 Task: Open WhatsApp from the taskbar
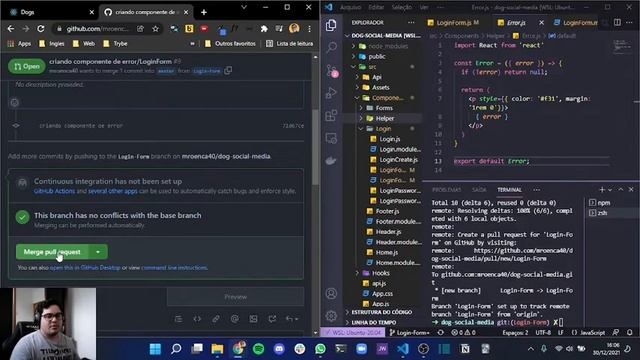point(320,349)
